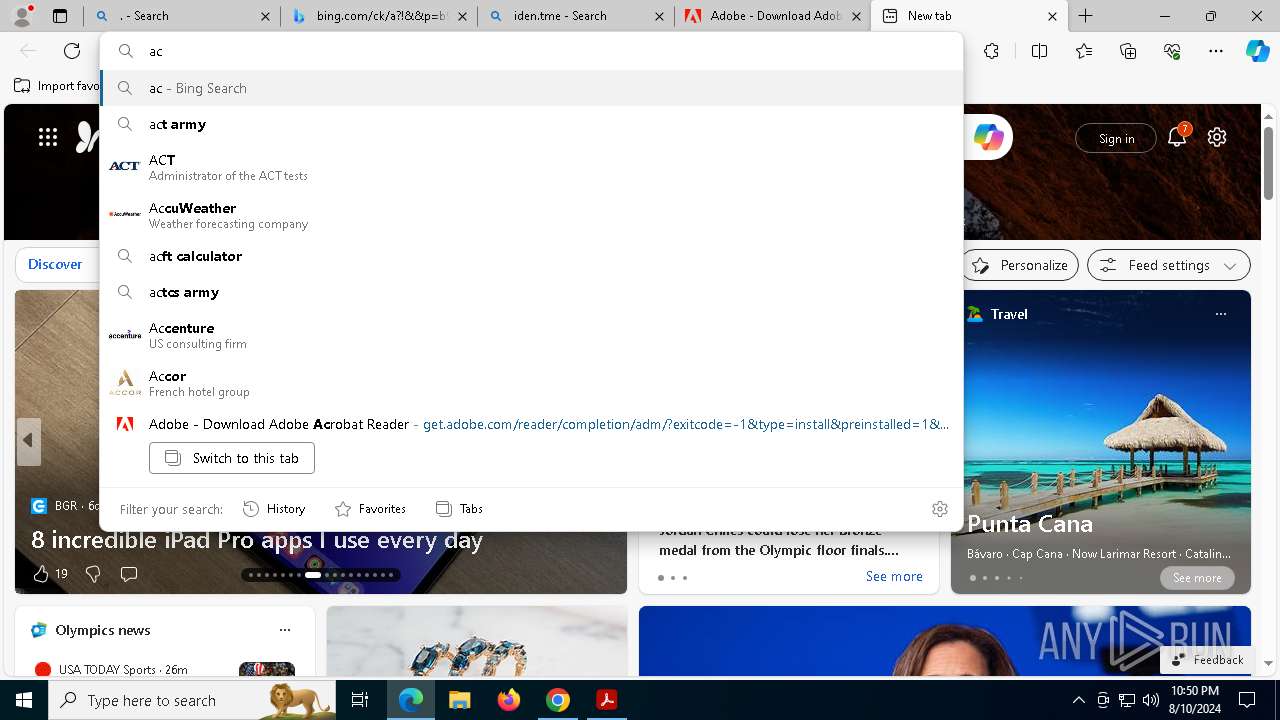This screenshot has height=720, width=1280.
Task: Open Copilot sidebar icon
Action: 1257,51
